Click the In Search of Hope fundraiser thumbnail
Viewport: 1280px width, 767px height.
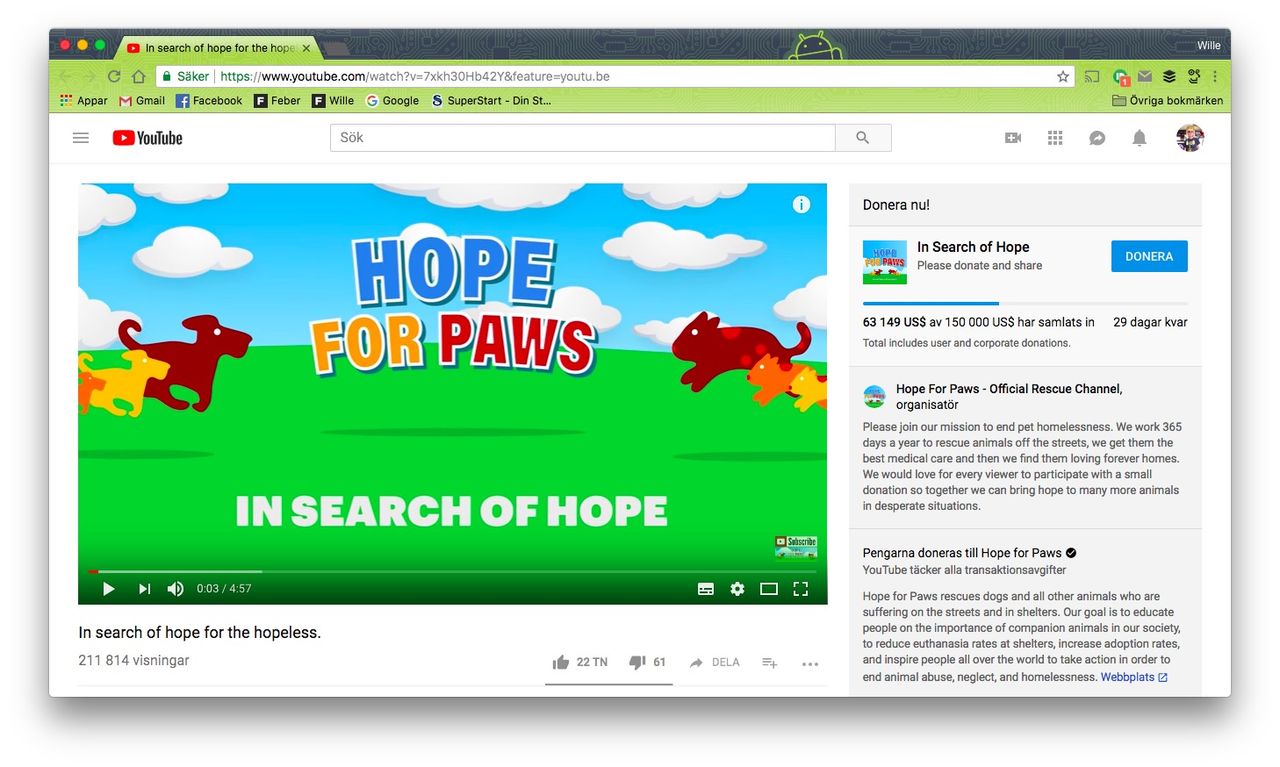pos(885,262)
